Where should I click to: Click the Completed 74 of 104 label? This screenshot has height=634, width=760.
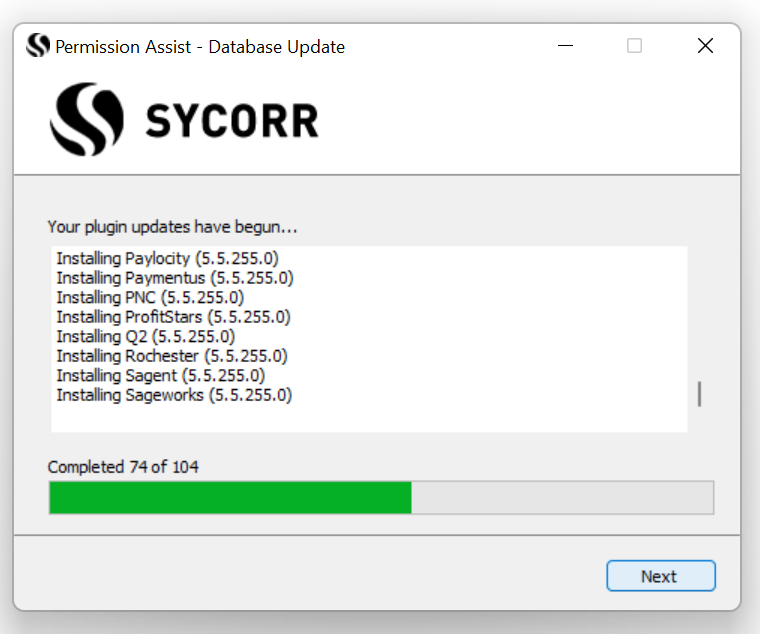point(123,467)
